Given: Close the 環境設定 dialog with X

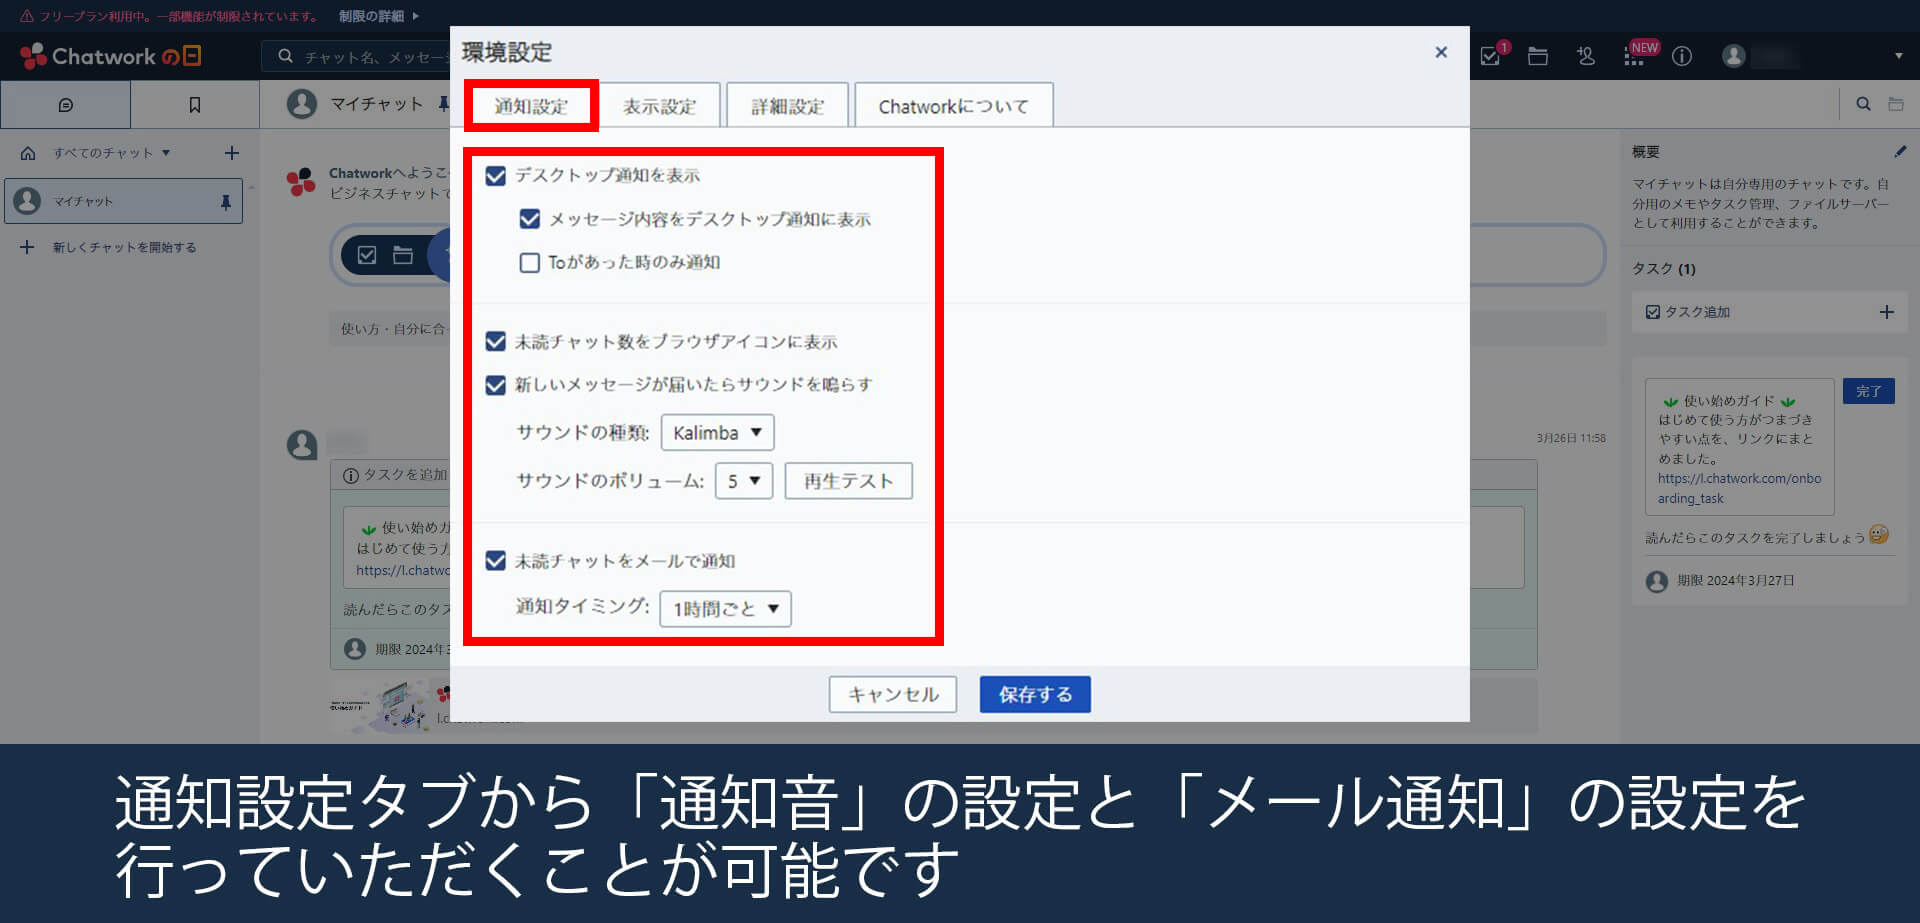Looking at the screenshot, I should (1441, 52).
